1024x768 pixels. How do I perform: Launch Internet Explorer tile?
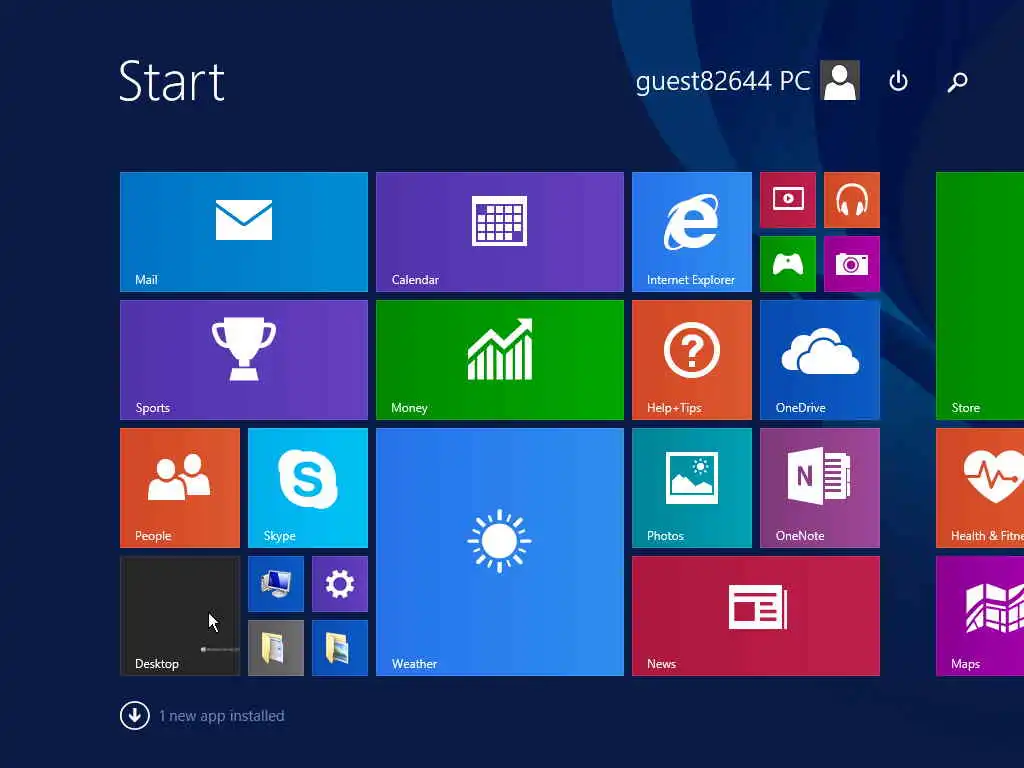point(692,232)
